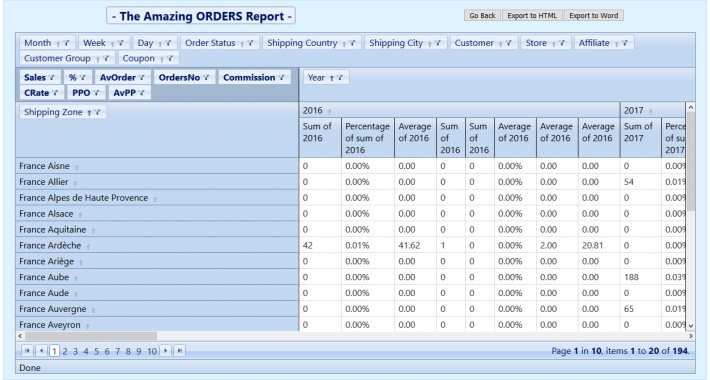Click the Store field filter funnel
The image size is (710, 380).
(562, 43)
